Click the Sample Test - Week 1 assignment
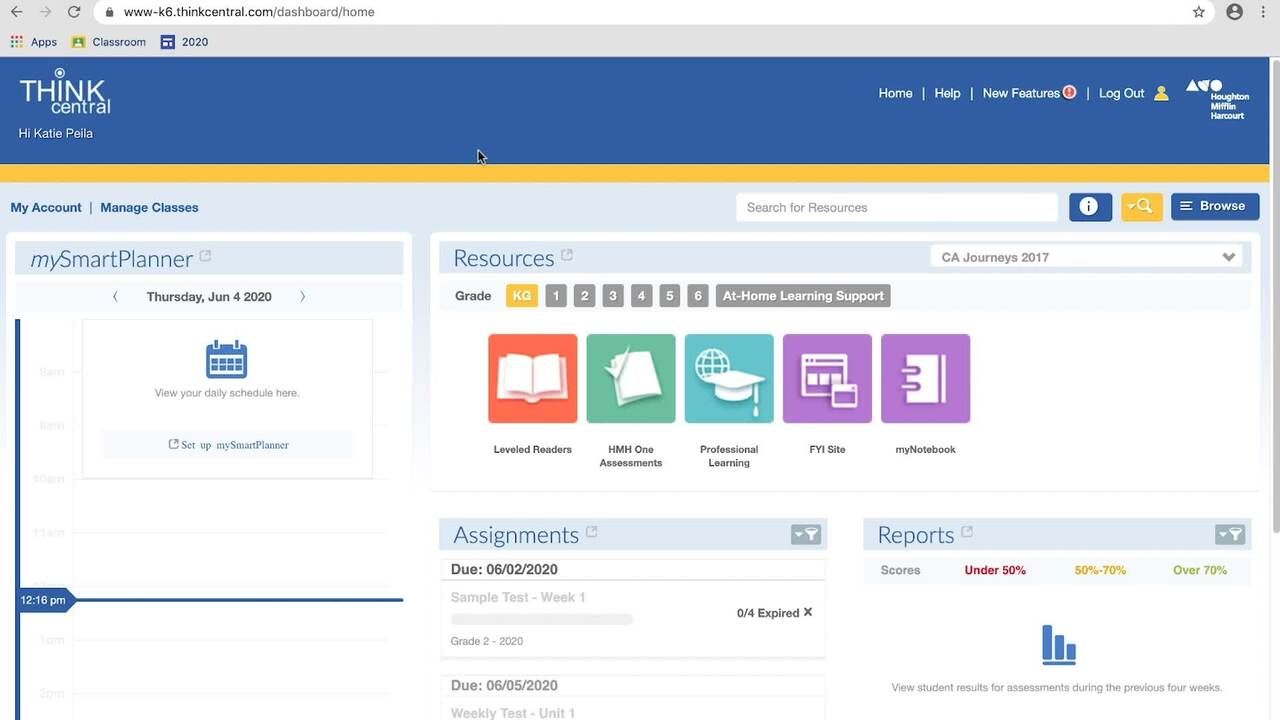 [x=518, y=597]
